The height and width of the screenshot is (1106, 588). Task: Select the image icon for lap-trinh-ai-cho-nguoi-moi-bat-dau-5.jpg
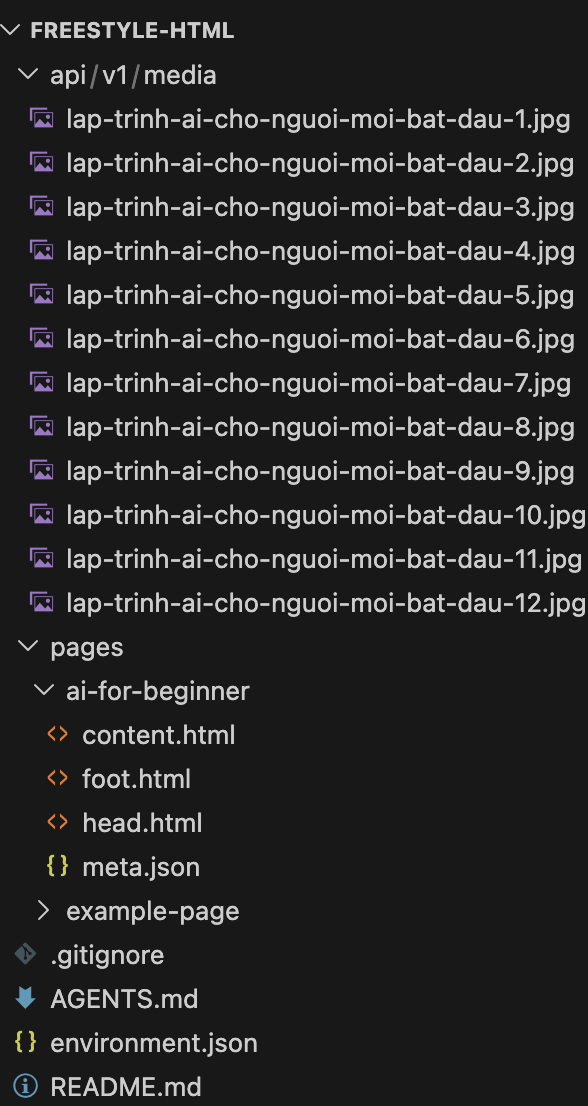pos(41,295)
